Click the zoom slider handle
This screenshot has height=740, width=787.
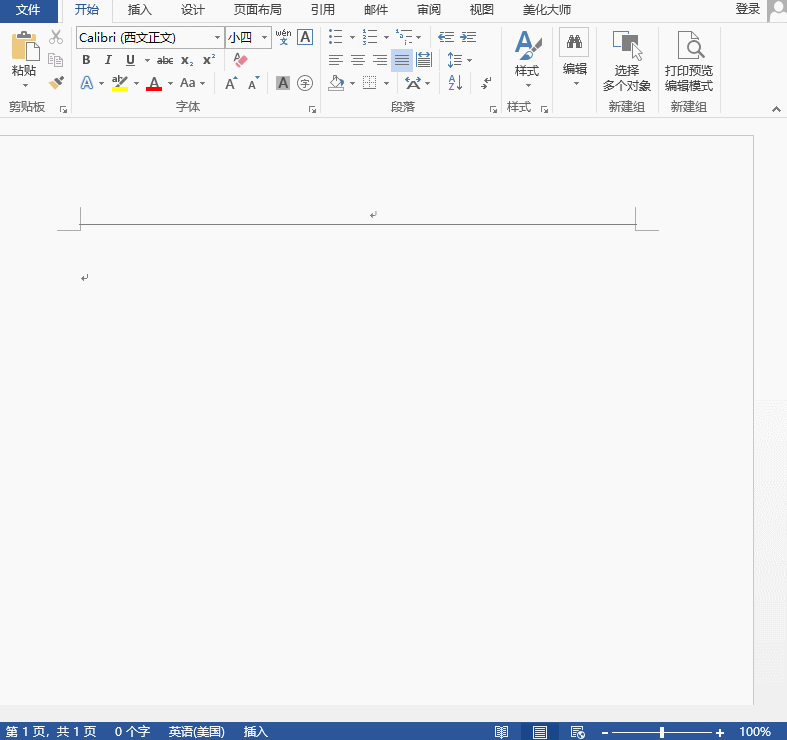point(662,732)
